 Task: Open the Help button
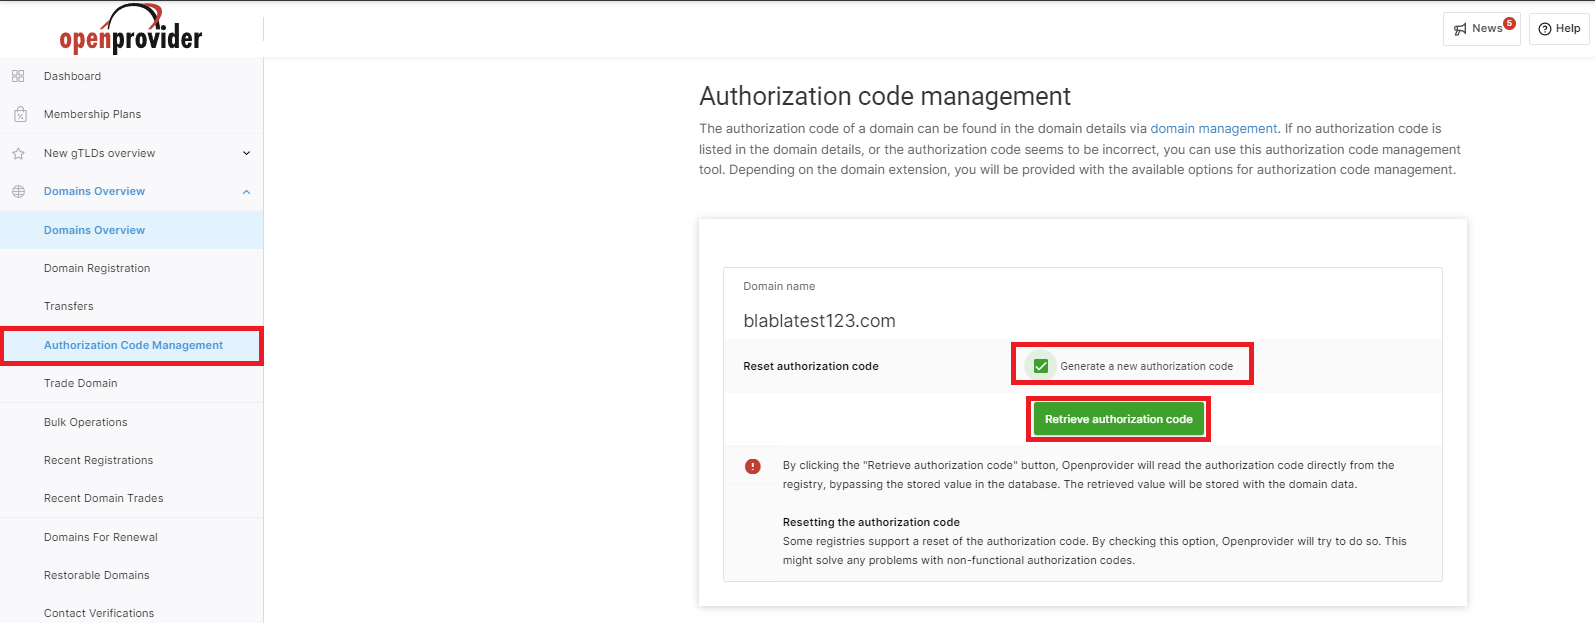pos(1559,29)
